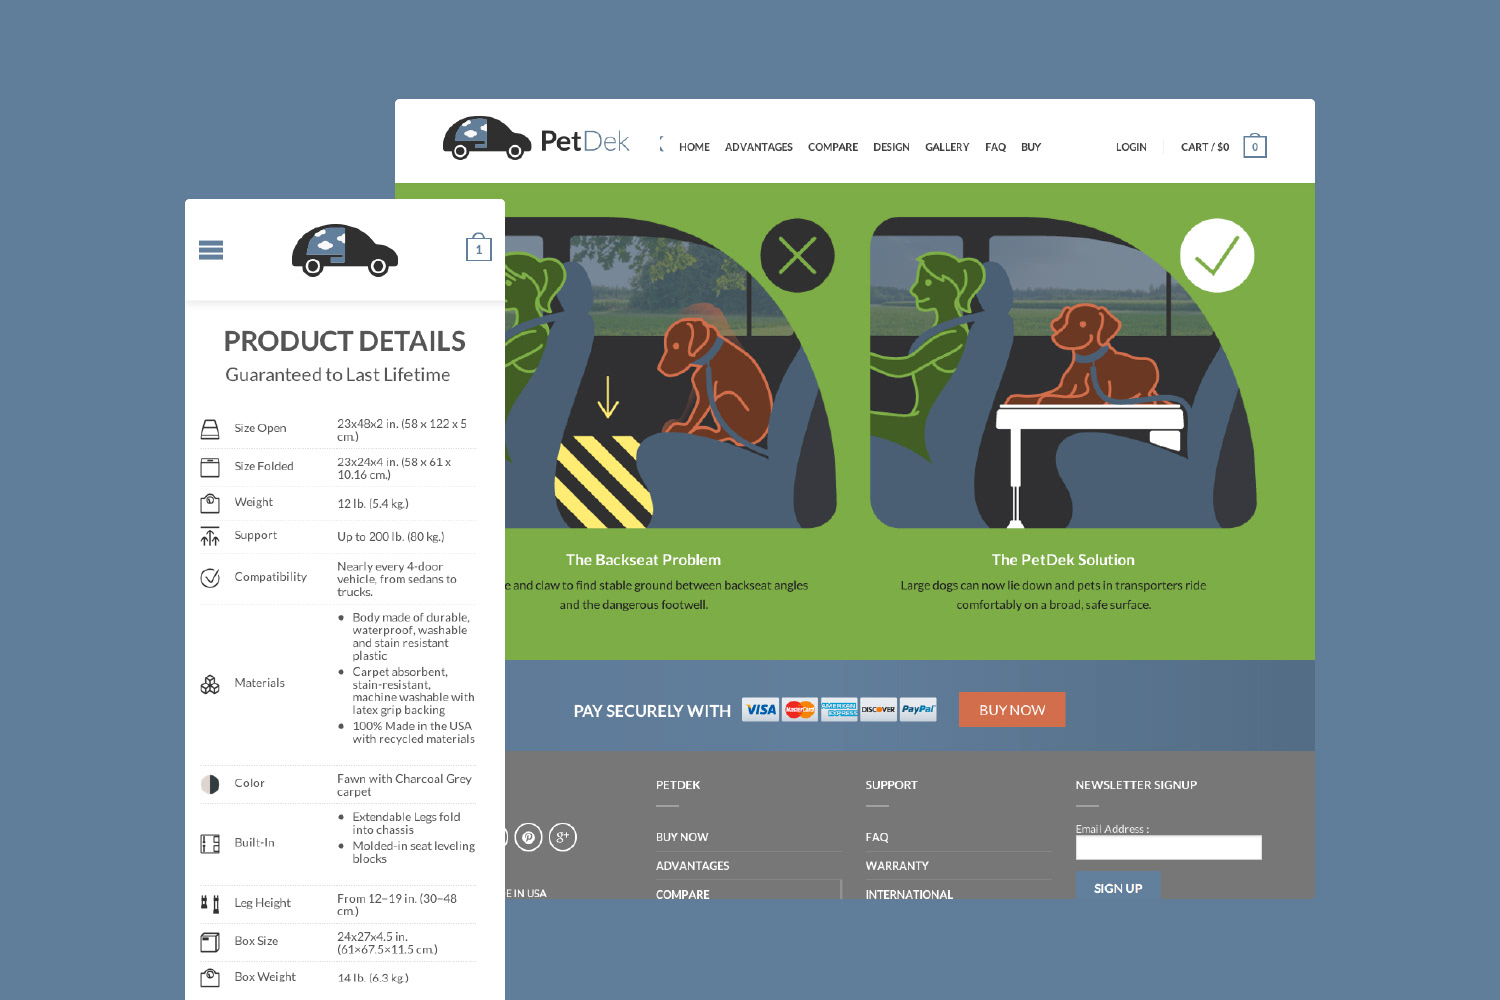The width and height of the screenshot is (1500, 1000).
Task: Click the Email Address input field
Action: [x=1169, y=848]
